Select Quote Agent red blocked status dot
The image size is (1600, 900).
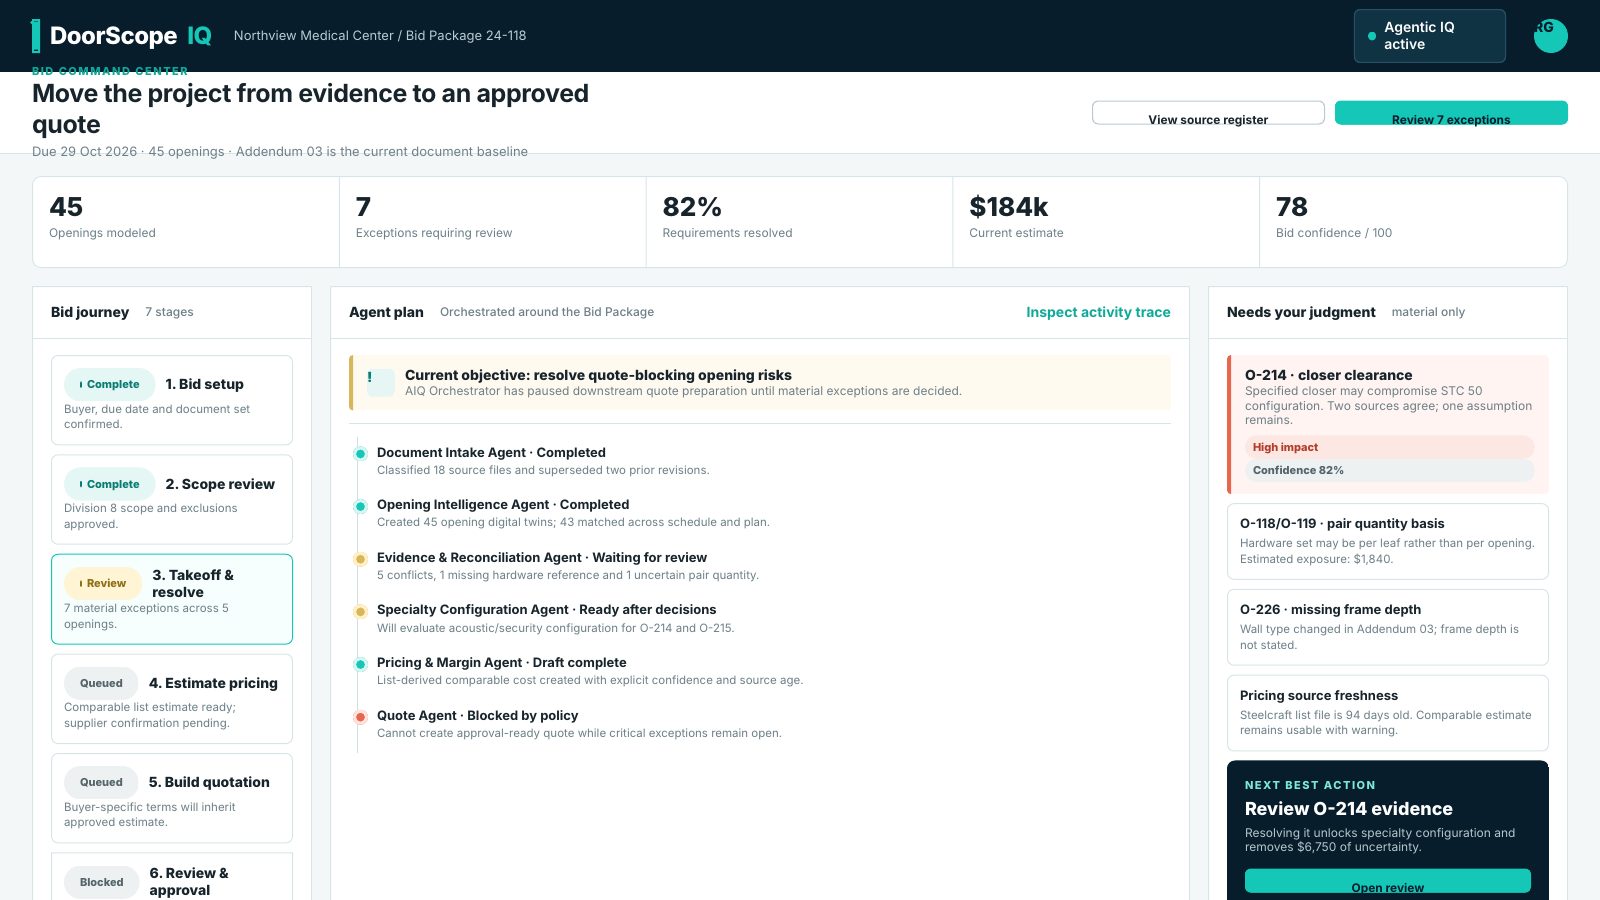(360, 717)
